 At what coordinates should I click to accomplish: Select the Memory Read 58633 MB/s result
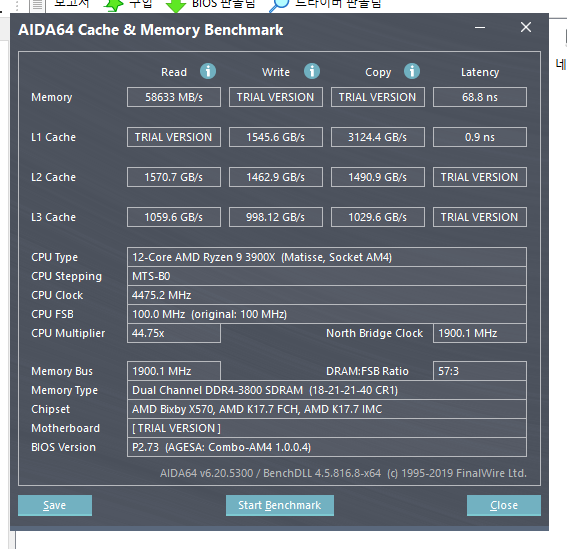coord(174,97)
